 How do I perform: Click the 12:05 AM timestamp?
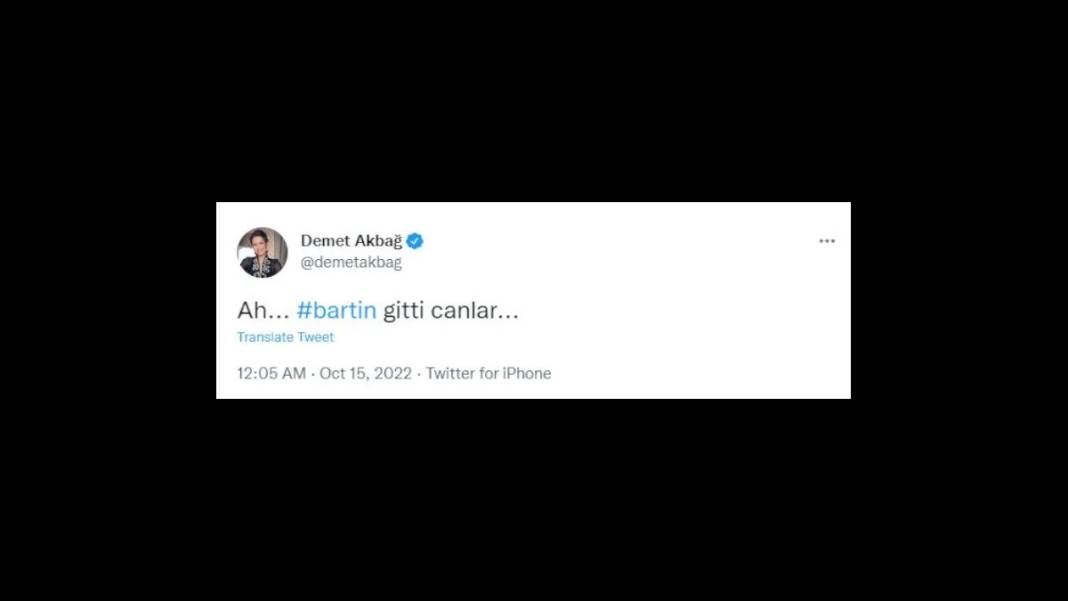tap(271, 373)
